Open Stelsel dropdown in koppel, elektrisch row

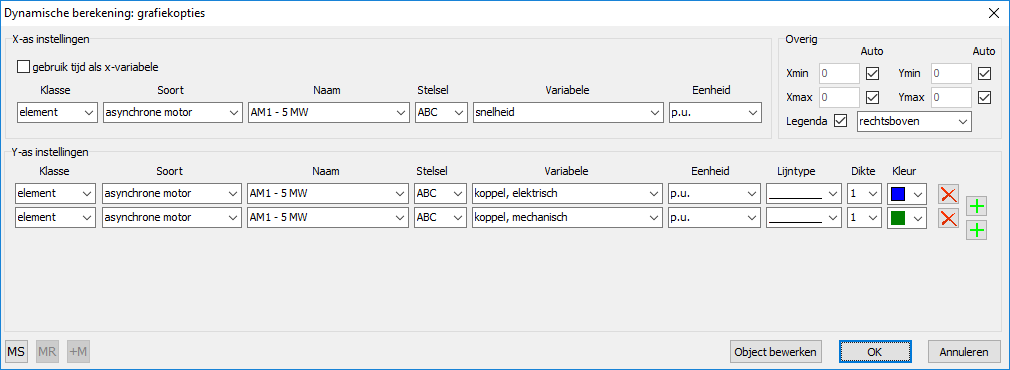pos(441,193)
